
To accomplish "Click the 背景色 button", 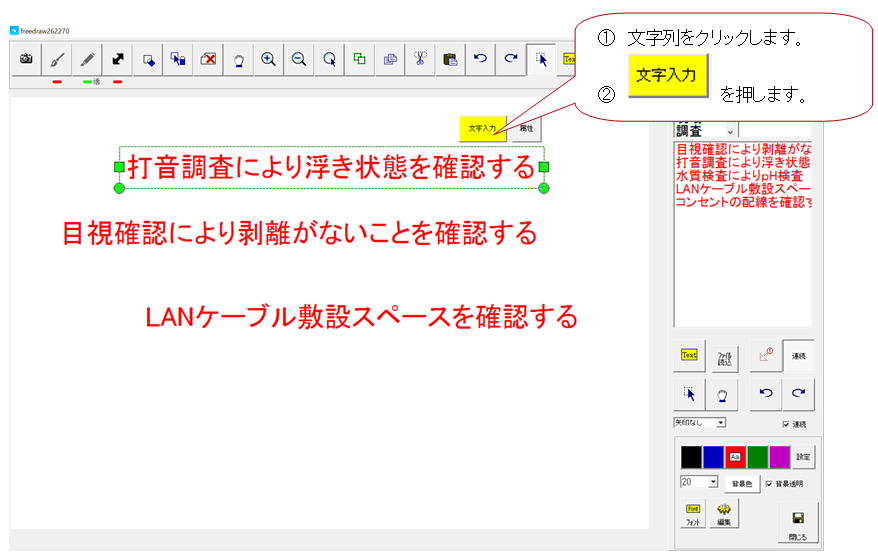I will point(741,484).
